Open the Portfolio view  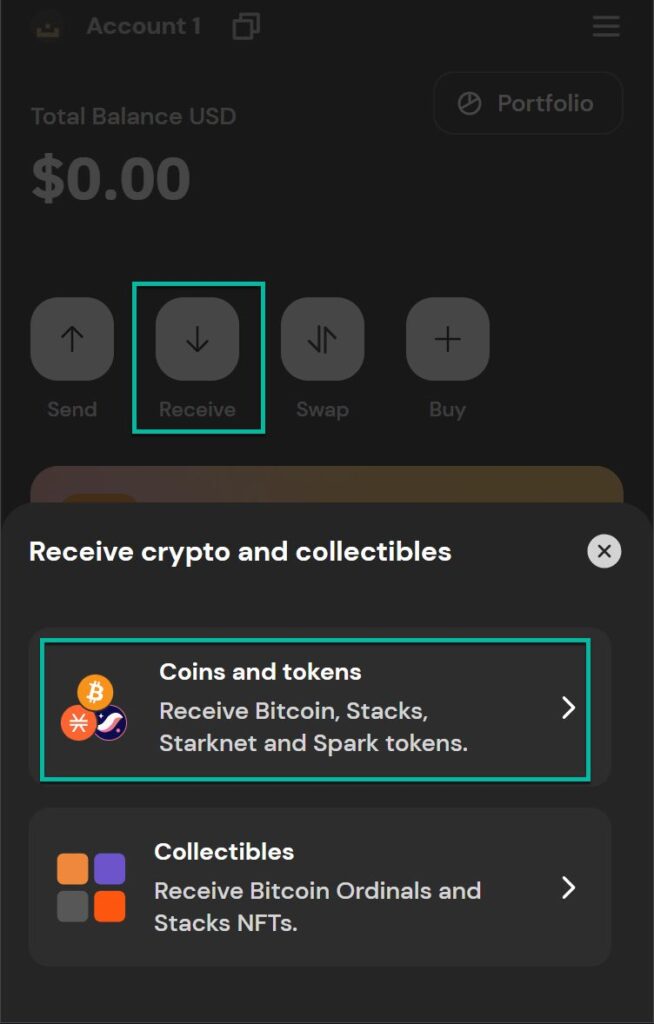coord(527,103)
